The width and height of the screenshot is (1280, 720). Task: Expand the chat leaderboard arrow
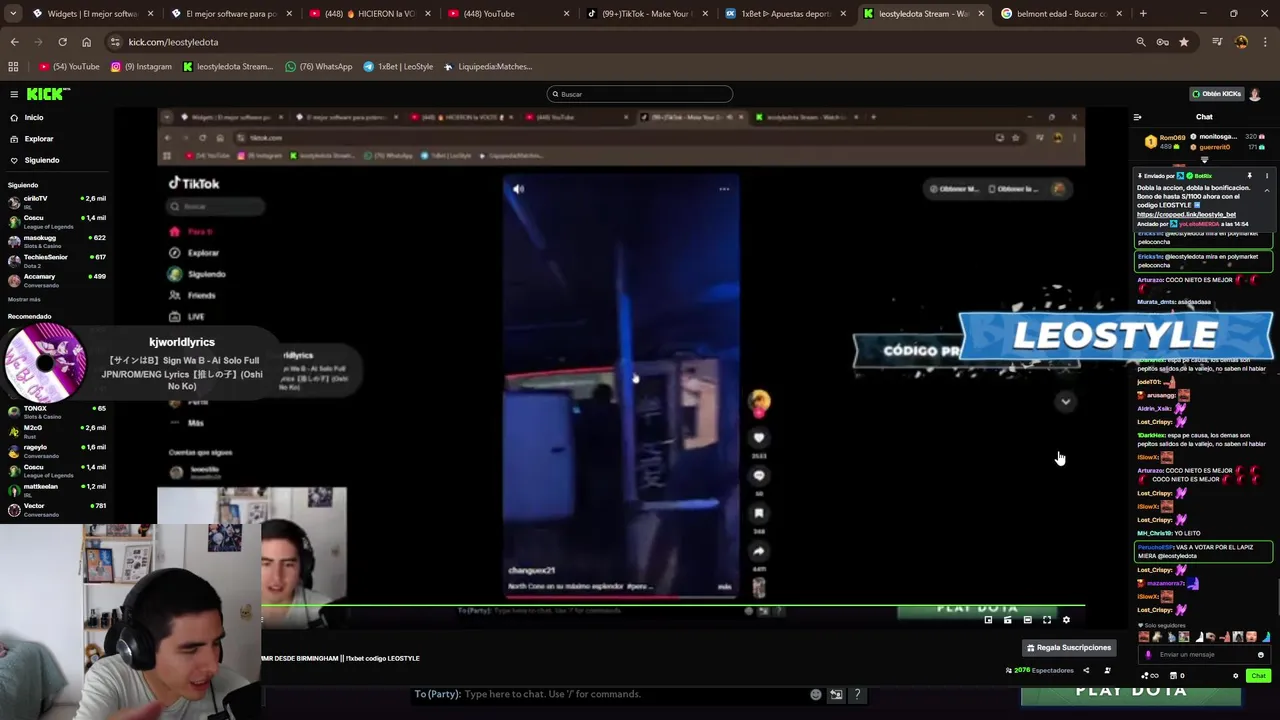tap(1204, 160)
